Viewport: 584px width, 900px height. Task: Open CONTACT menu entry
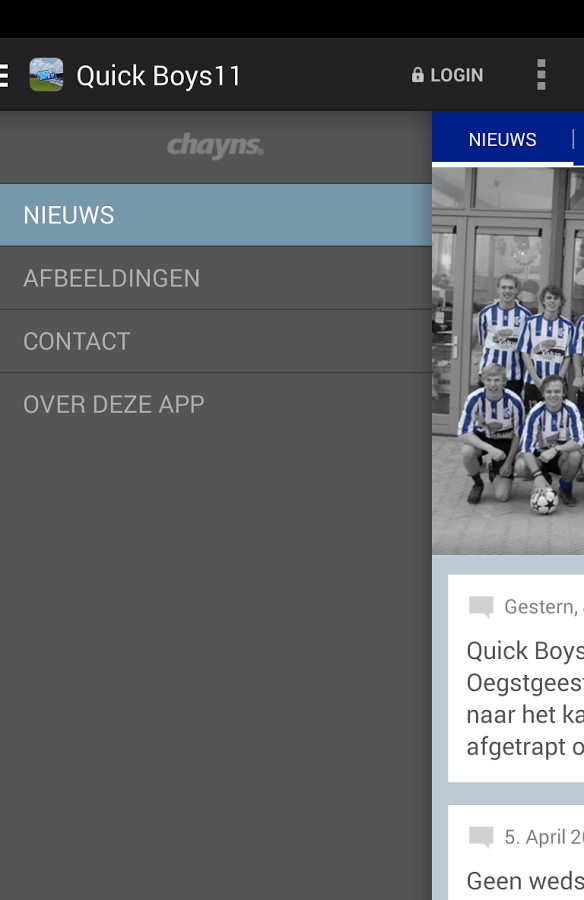pos(216,342)
